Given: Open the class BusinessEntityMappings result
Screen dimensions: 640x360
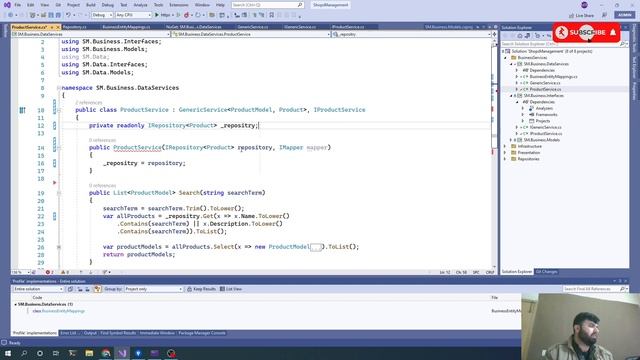Looking at the screenshot, I should tap(58, 311).
